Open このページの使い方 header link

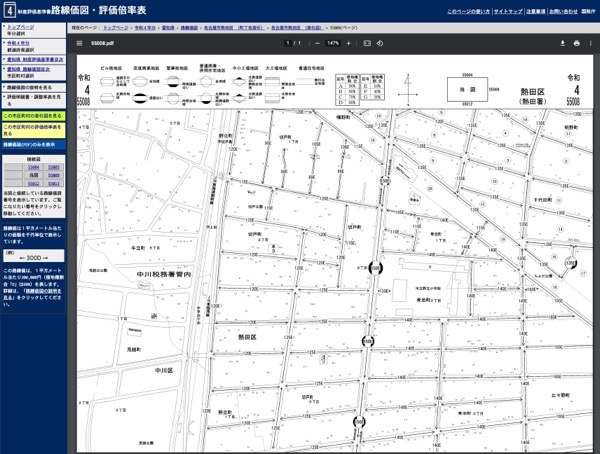click(468, 11)
